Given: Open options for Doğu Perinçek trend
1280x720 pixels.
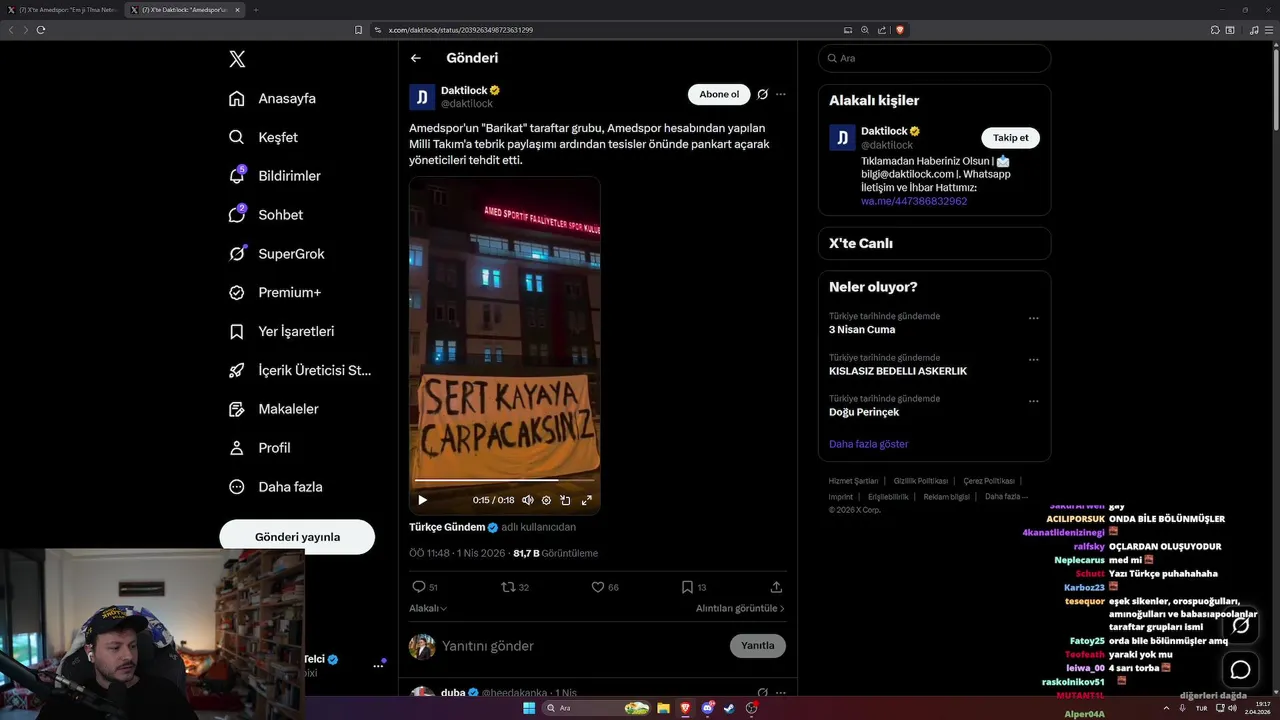Looking at the screenshot, I should pos(1034,401).
